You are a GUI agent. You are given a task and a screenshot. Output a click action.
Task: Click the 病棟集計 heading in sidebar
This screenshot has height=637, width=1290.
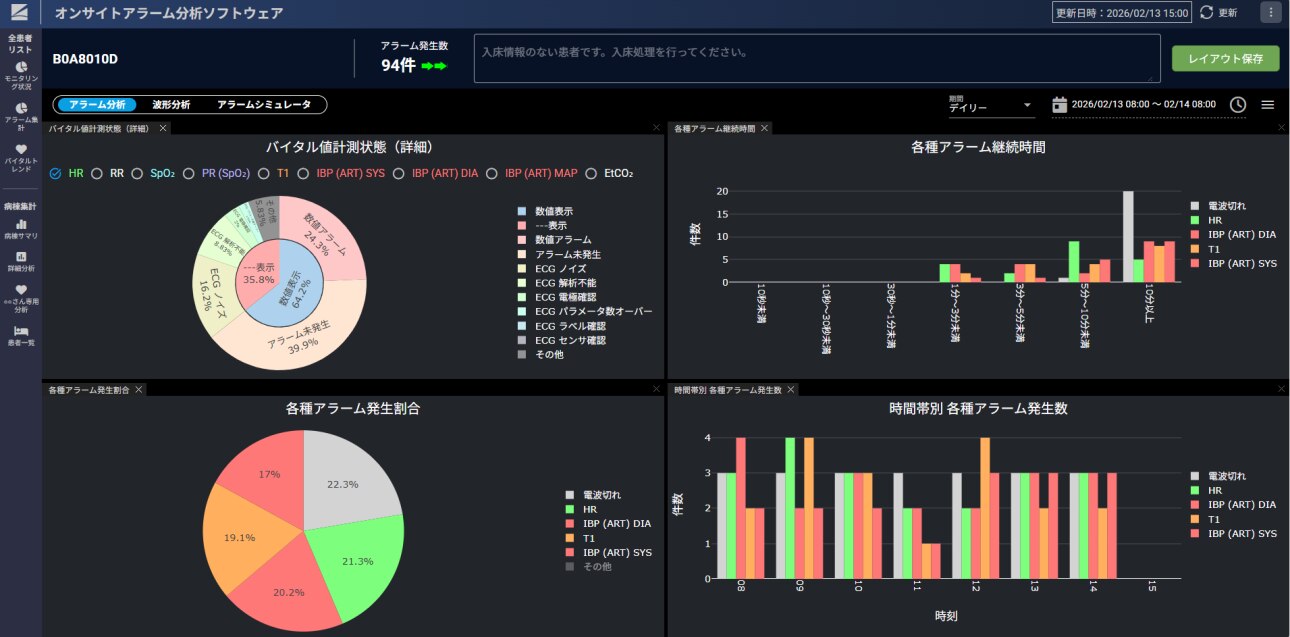tap(21, 206)
